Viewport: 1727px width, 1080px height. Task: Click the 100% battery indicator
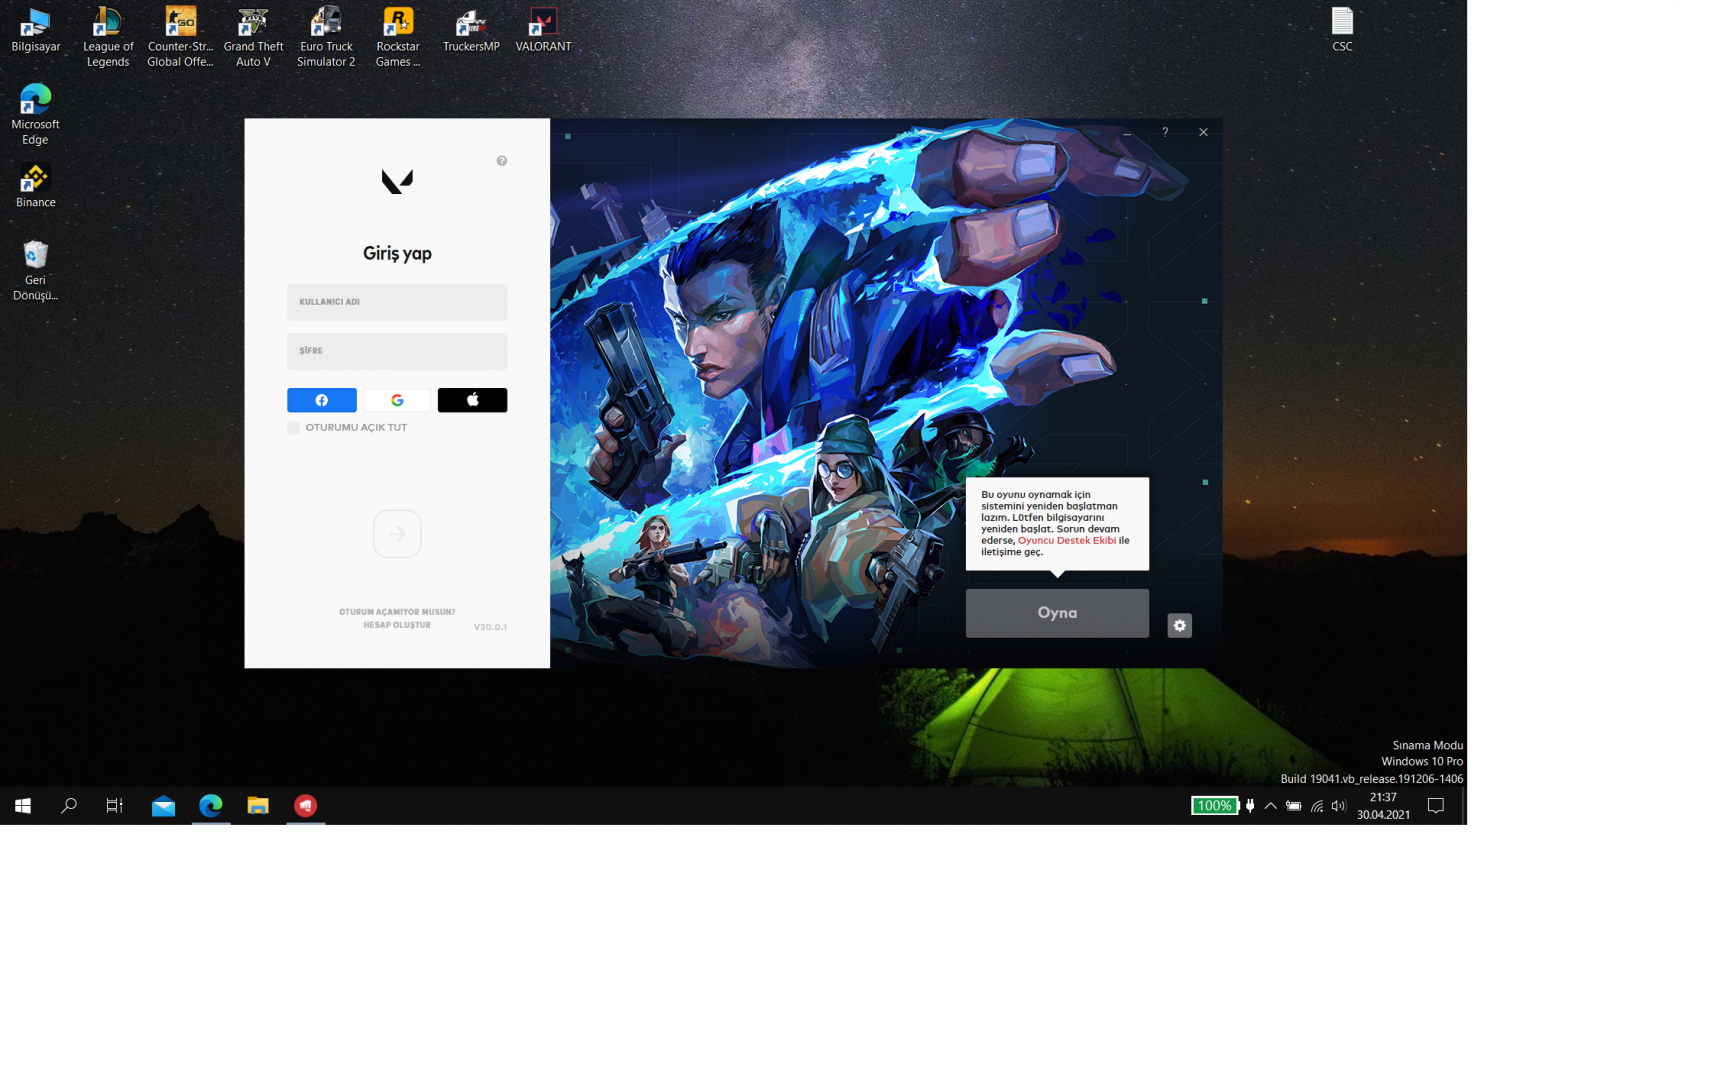click(x=1214, y=806)
